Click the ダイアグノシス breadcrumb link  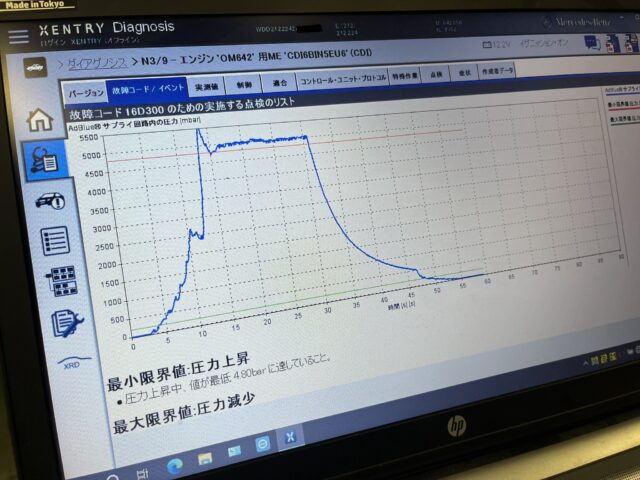coord(97,63)
